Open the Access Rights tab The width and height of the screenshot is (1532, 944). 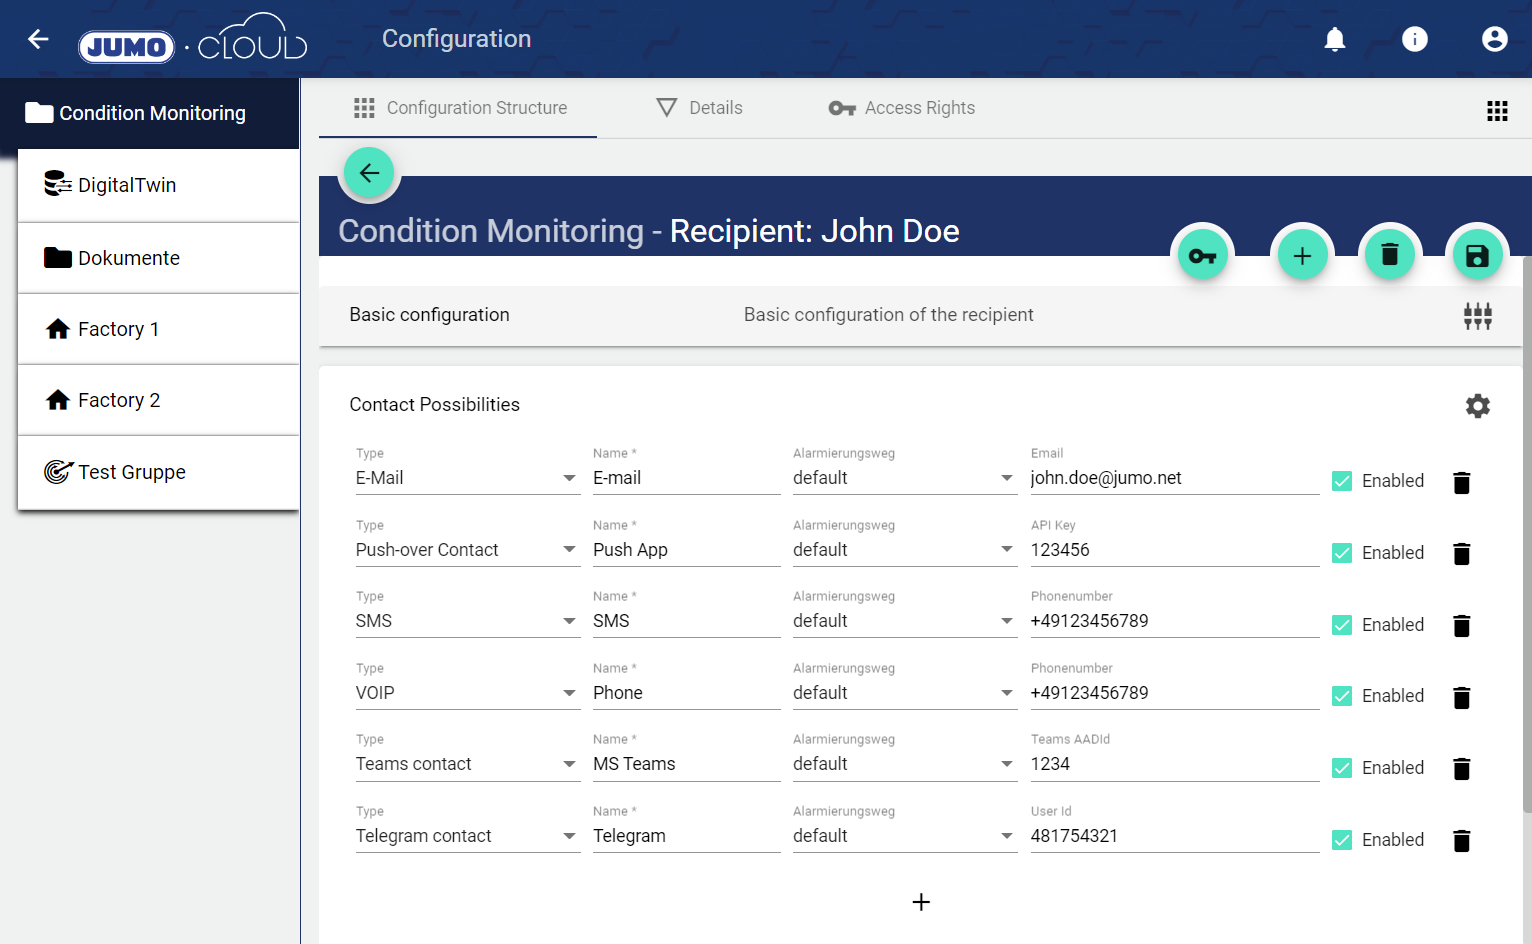pyautogui.click(x=901, y=108)
